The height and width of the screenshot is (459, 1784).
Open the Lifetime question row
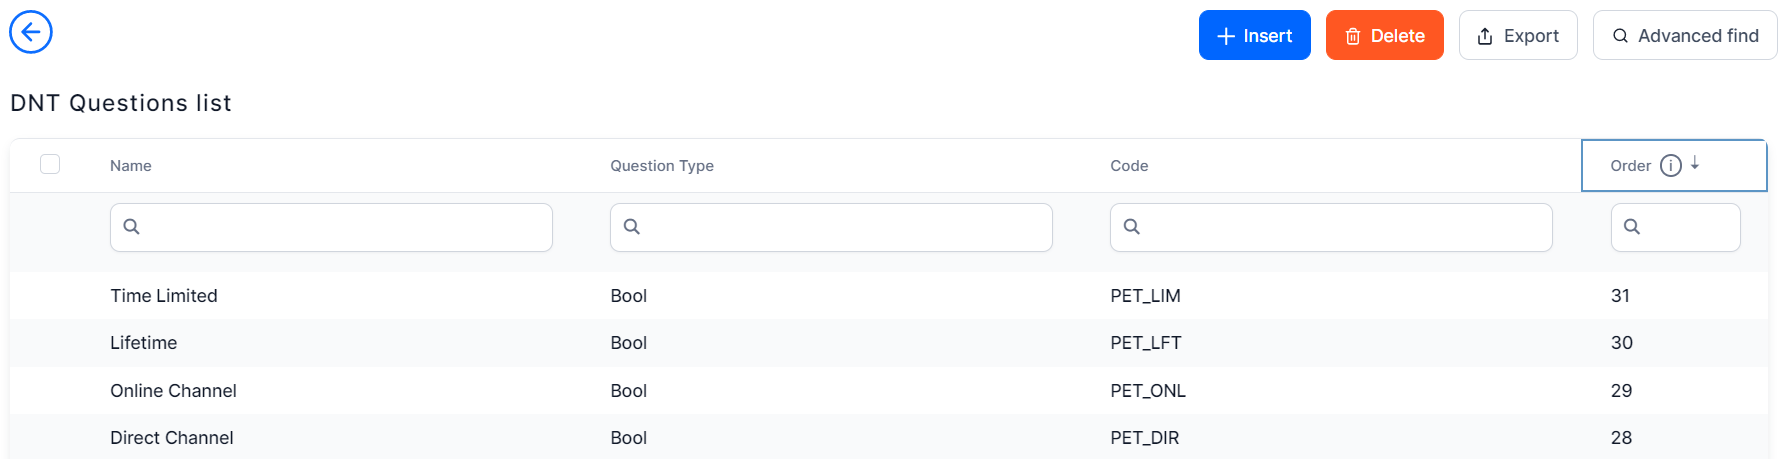[144, 343]
